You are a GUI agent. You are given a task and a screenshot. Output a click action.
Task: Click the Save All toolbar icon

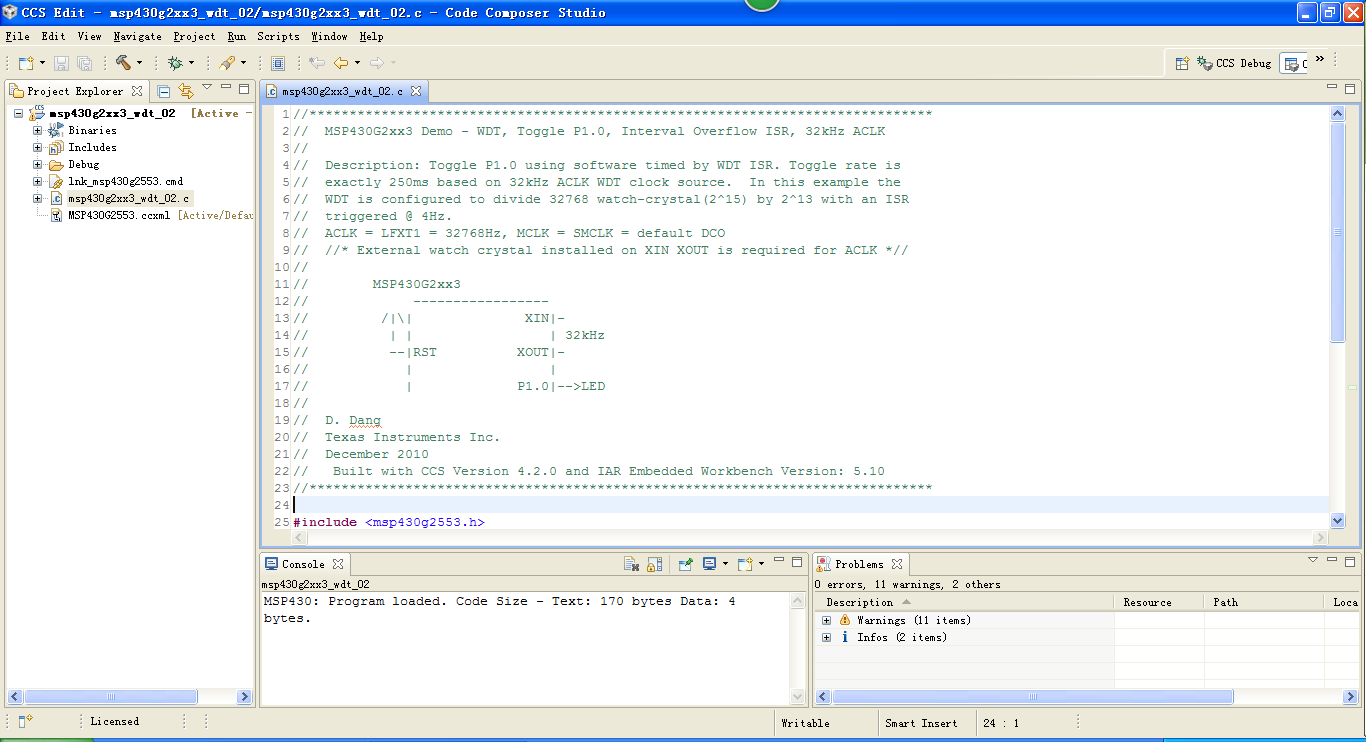85,63
